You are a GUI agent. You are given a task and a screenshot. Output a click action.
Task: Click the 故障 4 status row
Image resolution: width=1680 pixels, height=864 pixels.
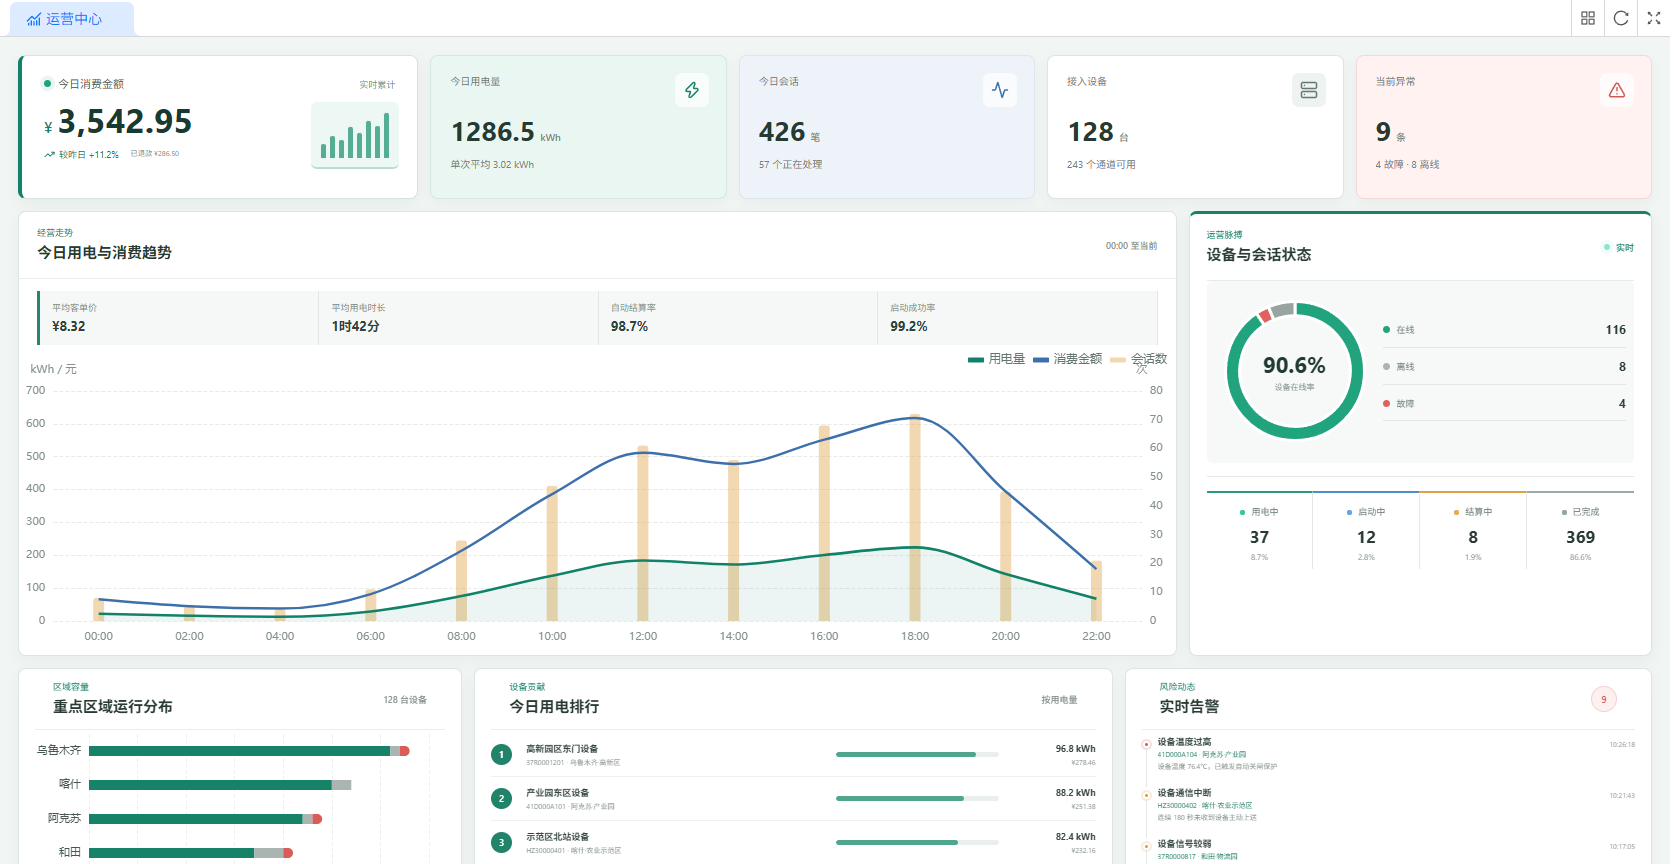pos(1504,404)
